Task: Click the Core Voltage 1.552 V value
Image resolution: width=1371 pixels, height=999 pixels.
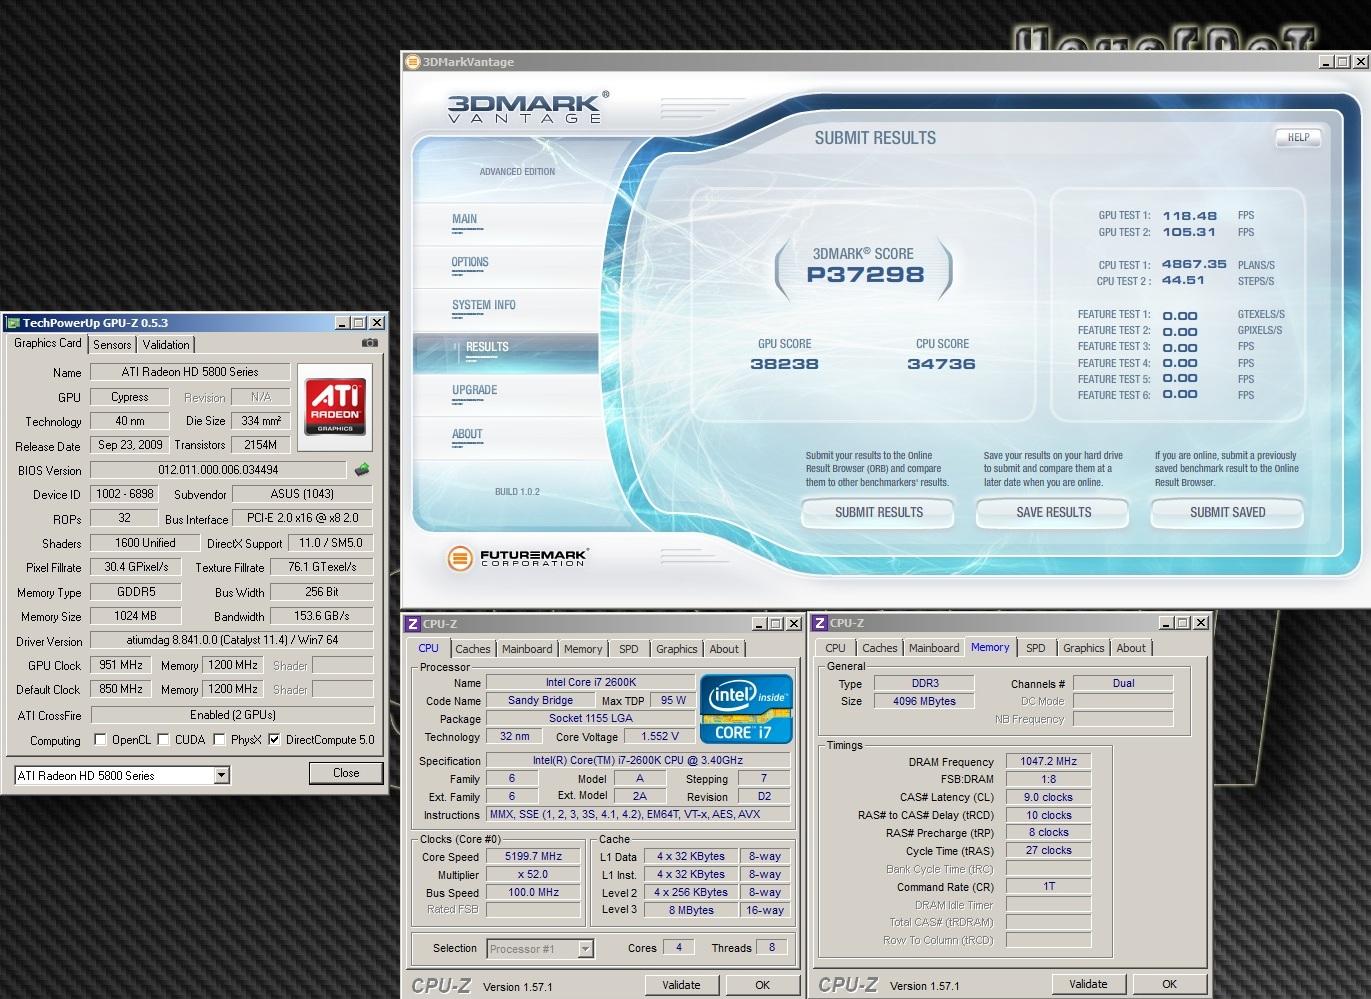Action: tap(659, 737)
